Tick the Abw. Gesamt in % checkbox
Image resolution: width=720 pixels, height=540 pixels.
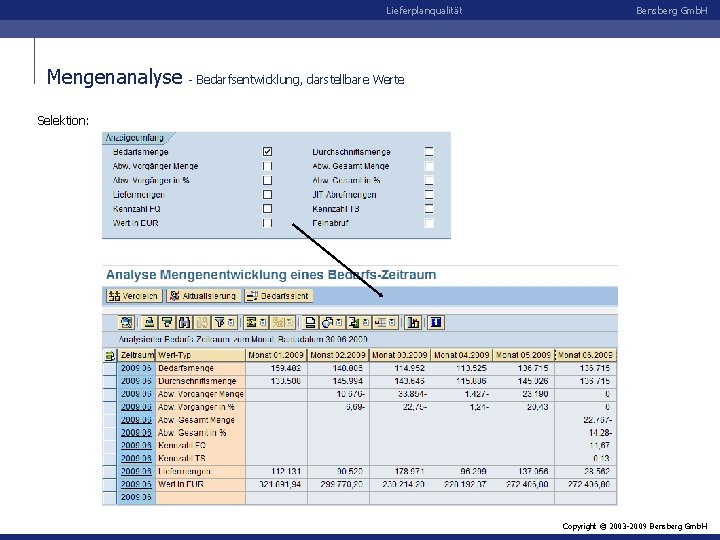click(429, 180)
